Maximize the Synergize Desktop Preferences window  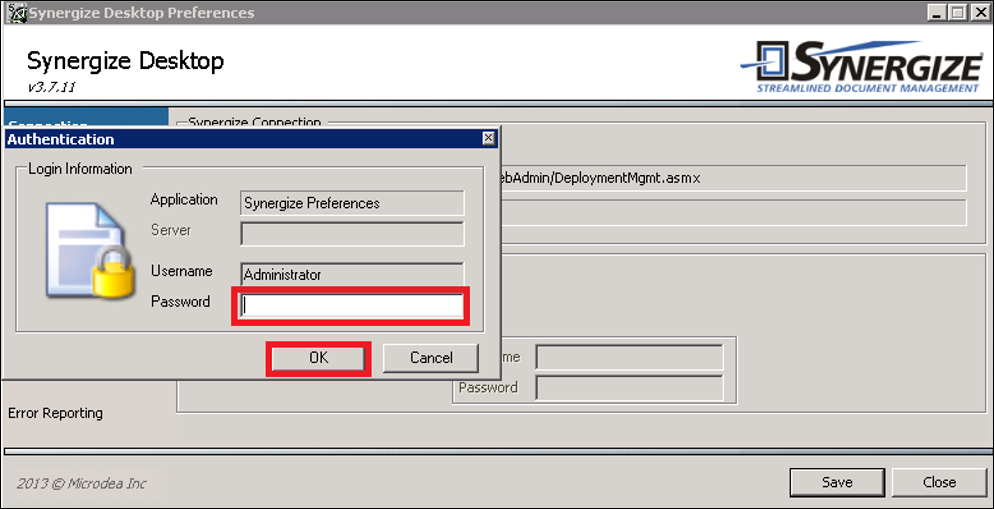[958, 12]
